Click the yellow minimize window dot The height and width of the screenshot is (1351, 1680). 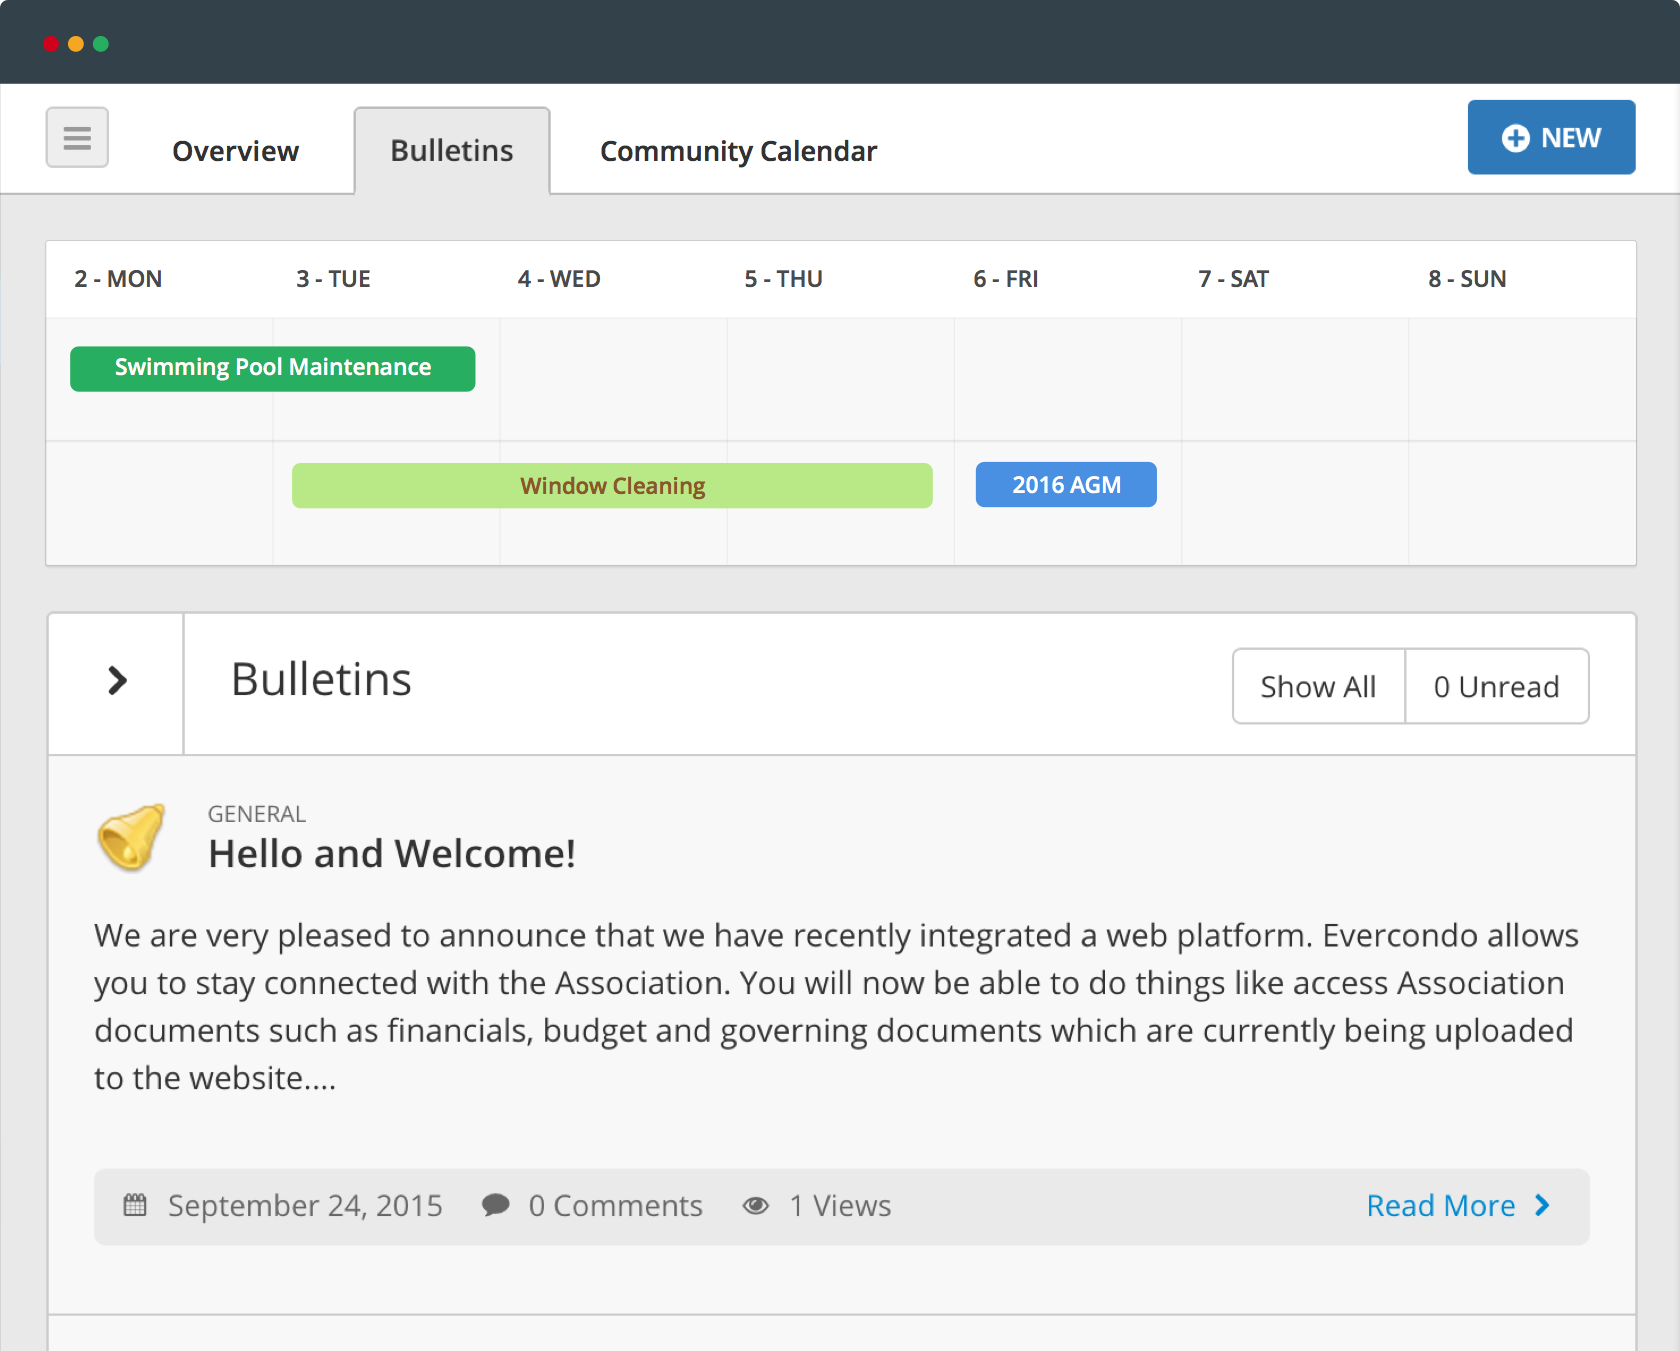coord(76,44)
